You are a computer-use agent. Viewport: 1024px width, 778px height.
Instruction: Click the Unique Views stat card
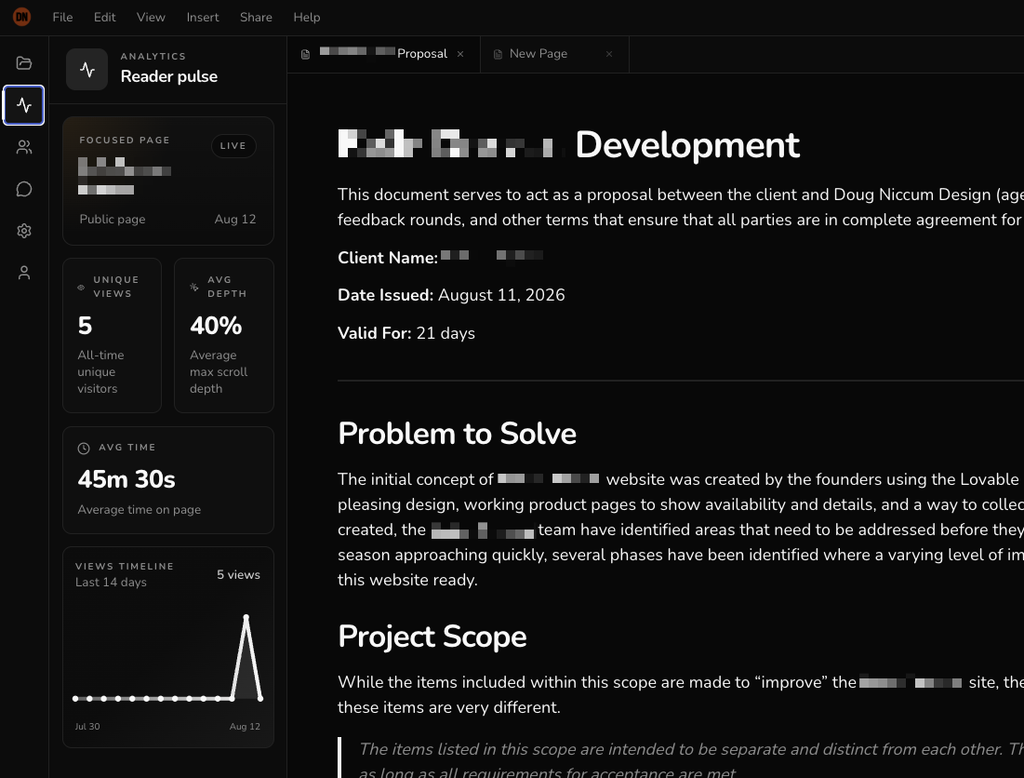[112, 335]
